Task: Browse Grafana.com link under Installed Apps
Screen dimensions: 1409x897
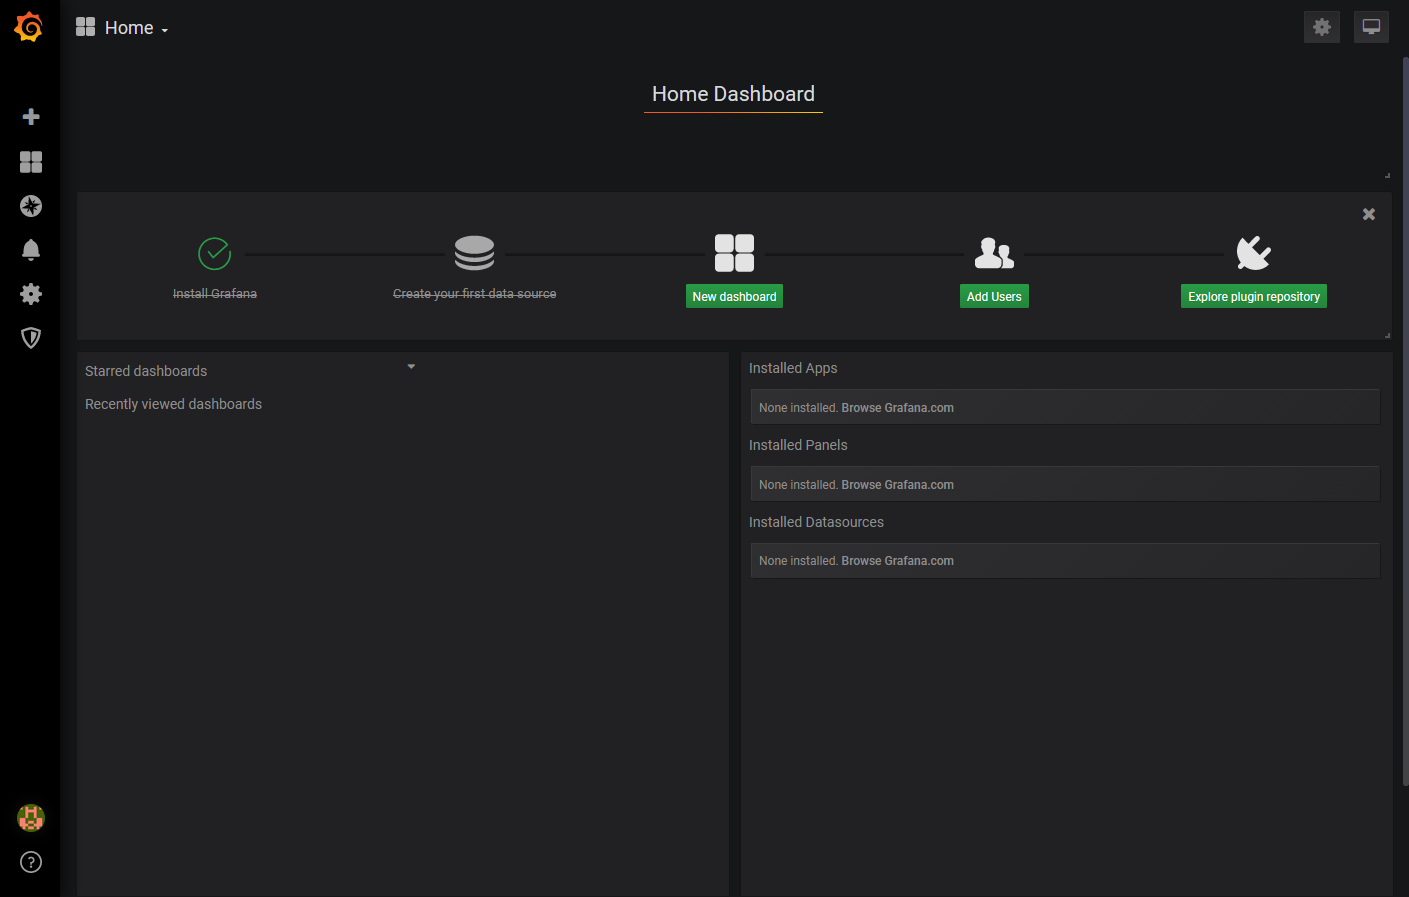Action: point(897,408)
